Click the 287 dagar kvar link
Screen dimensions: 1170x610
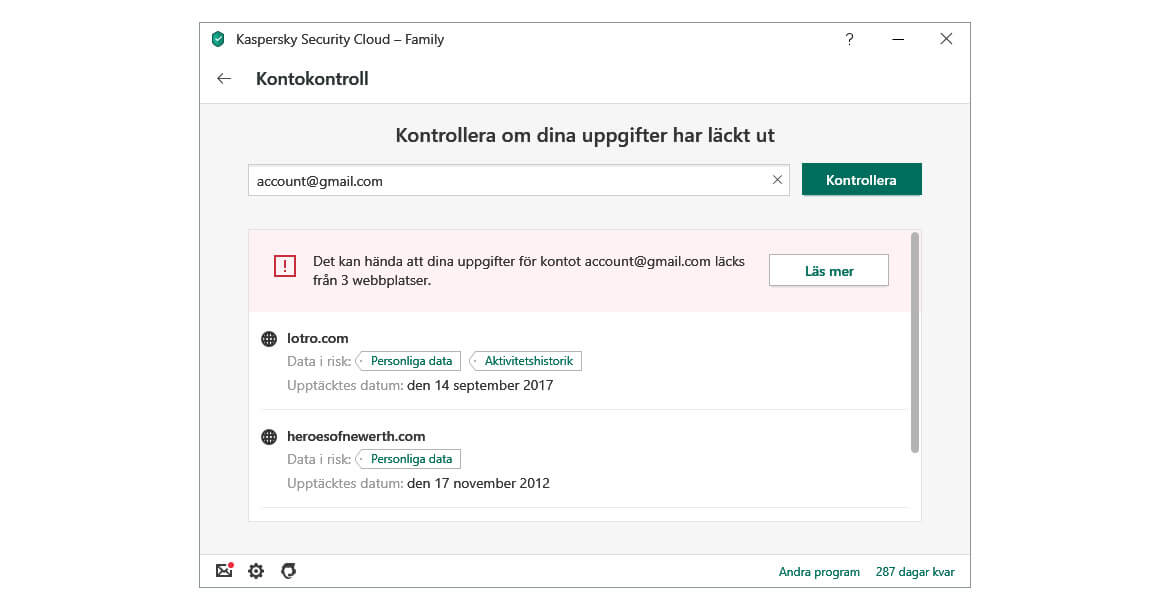click(915, 572)
